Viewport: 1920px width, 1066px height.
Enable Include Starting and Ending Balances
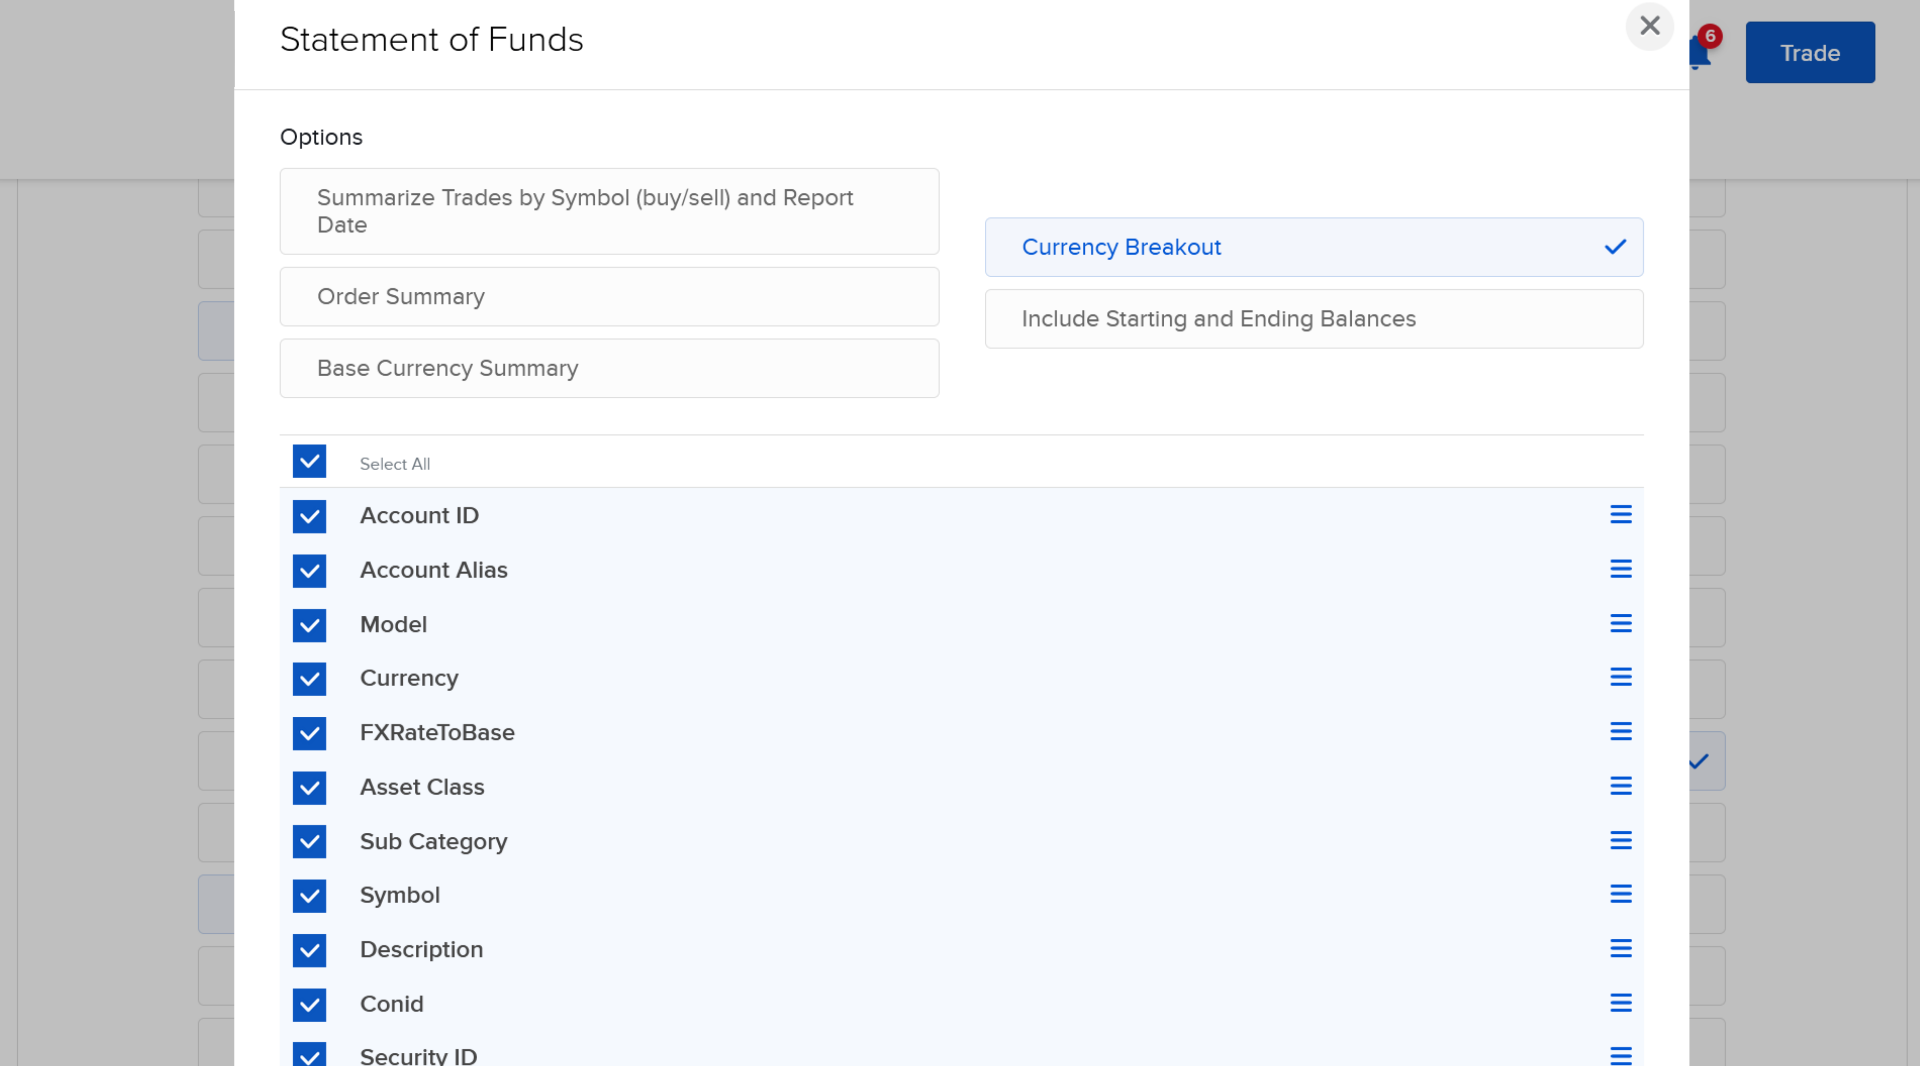(x=1313, y=318)
